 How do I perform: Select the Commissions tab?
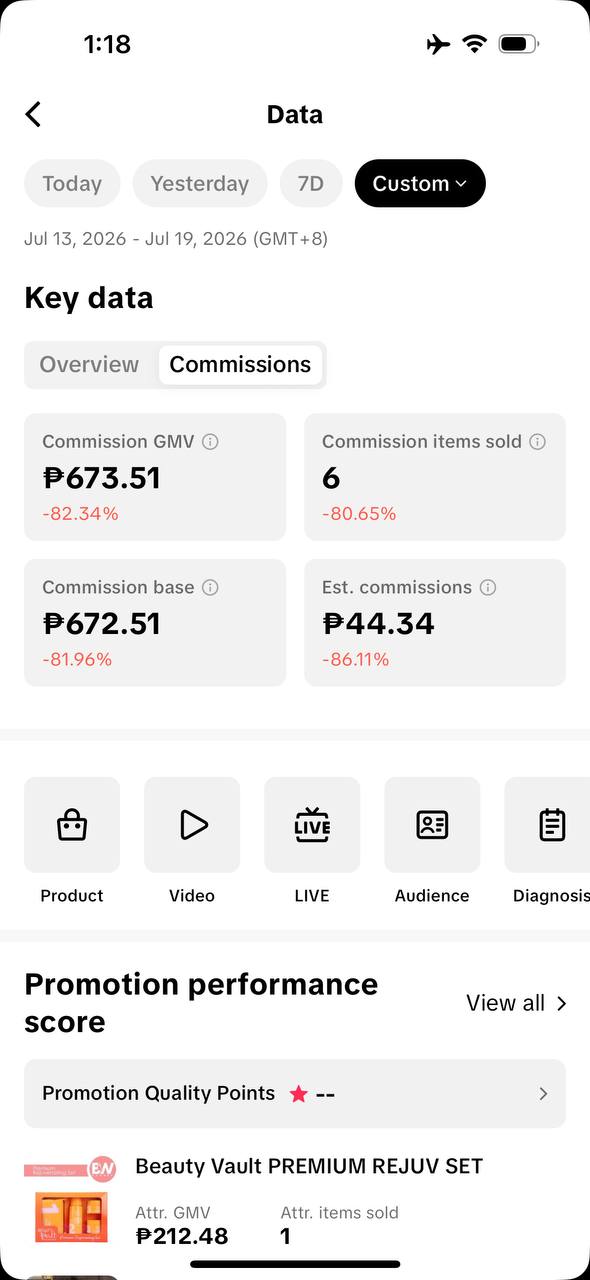(240, 364)
